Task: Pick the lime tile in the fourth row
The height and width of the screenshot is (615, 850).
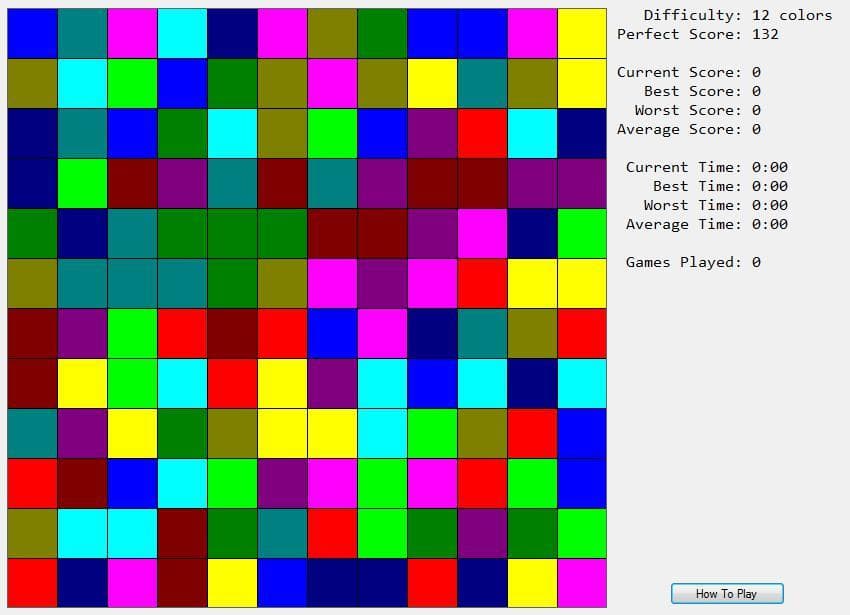Action: [x=82, y=183]
